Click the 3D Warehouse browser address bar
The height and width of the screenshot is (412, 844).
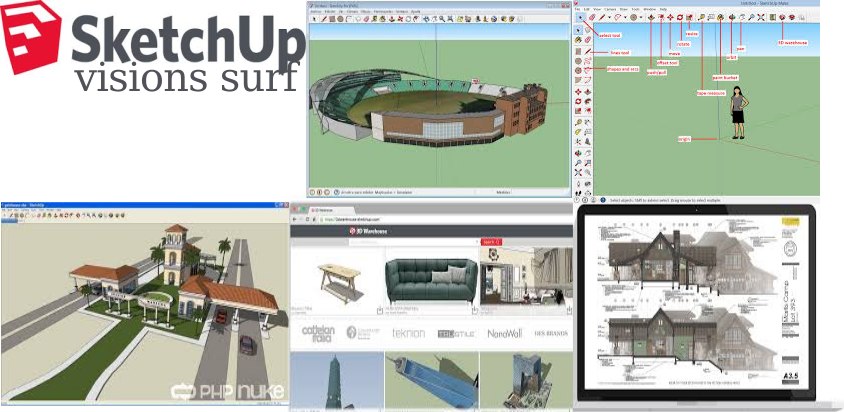[446, 219]
